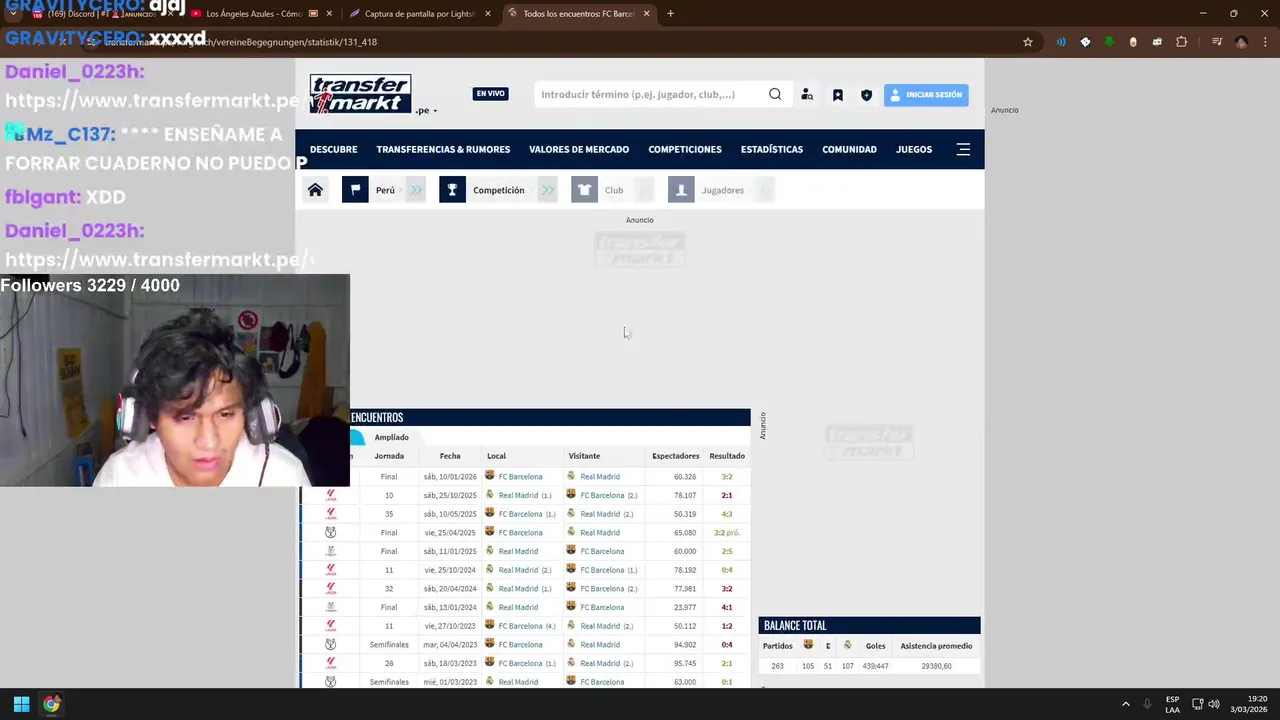Open a new browser tab
The width and height of the screenshot is (1280, 720).
[670, 14]
